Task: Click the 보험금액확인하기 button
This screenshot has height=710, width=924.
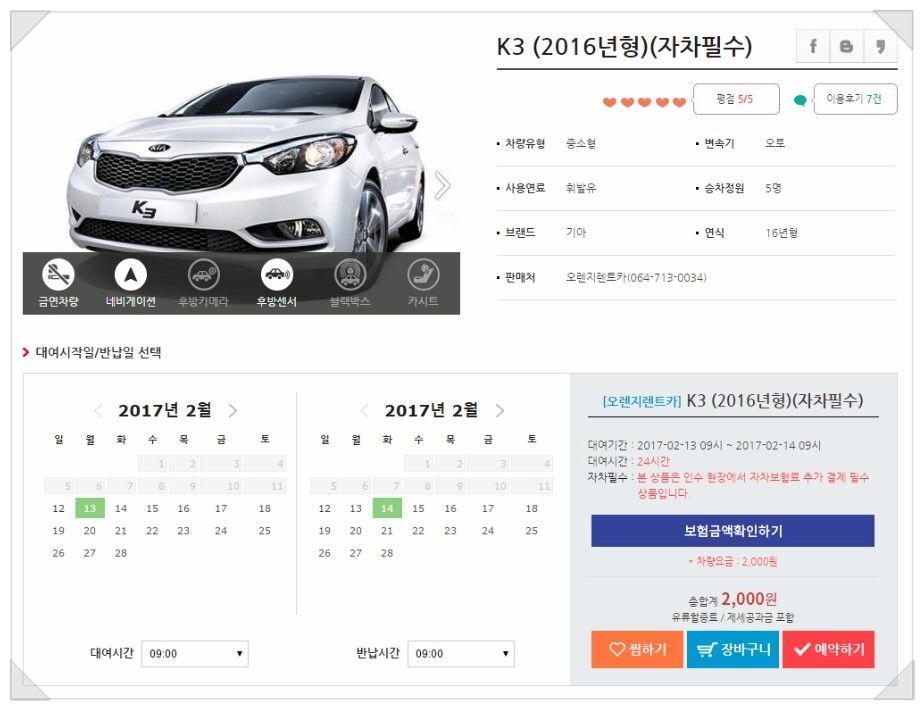Action: [732, 530]
